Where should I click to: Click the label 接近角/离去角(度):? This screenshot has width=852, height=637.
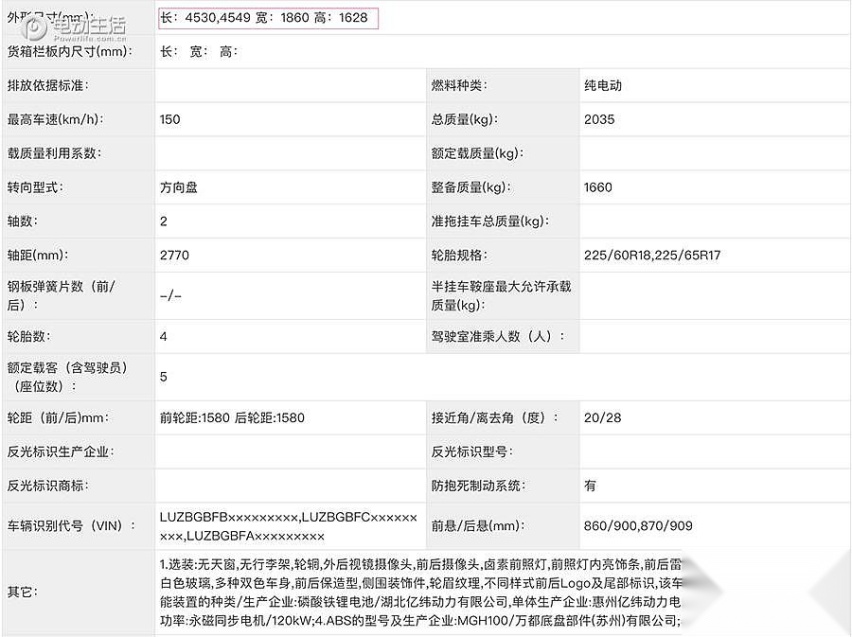click(x=495, y=417)
